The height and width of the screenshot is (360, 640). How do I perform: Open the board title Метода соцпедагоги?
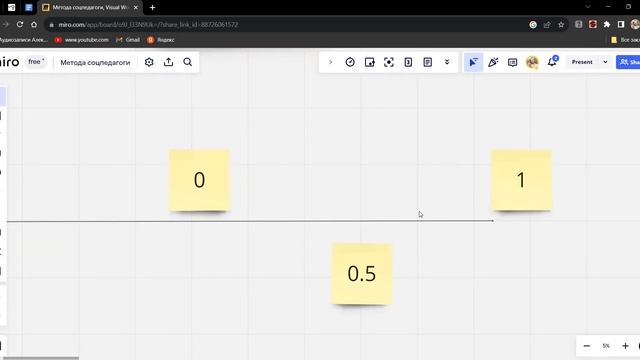tap(95, 62)
